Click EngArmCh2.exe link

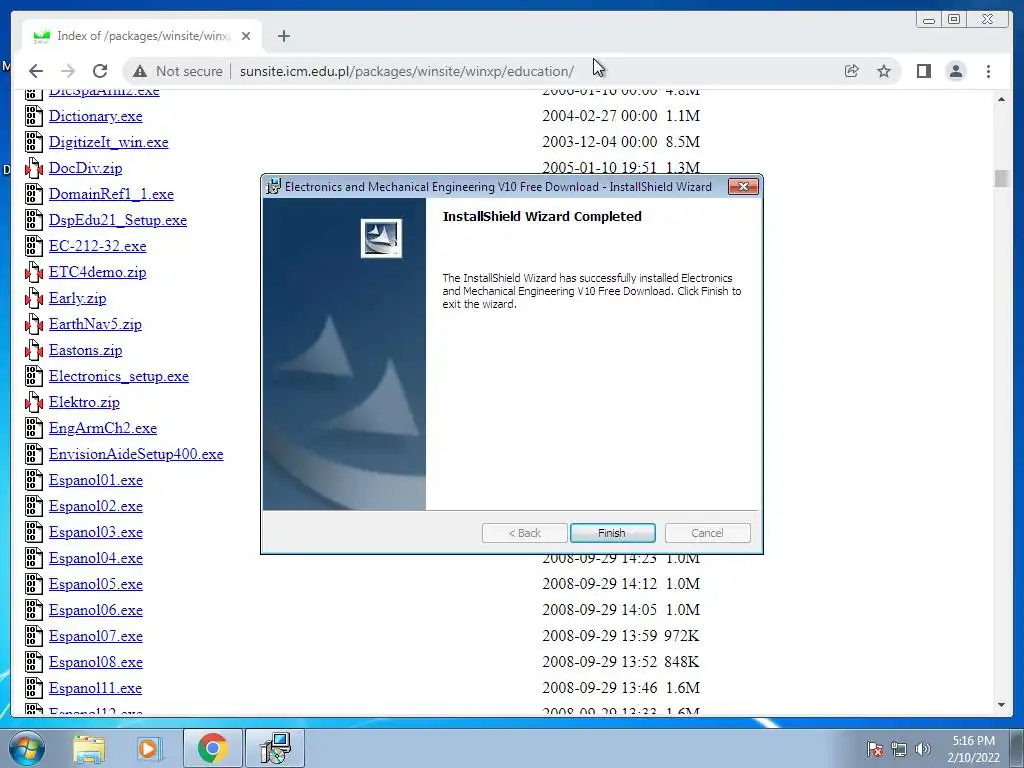click(103, 428)
